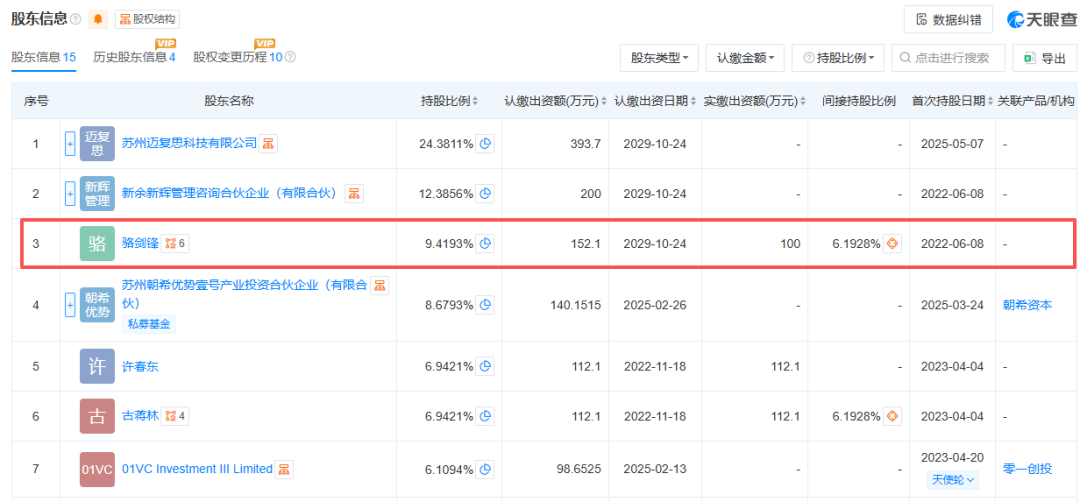Click the 导出 export button
The image size is (1080, 502).
tap(1044, 58)
